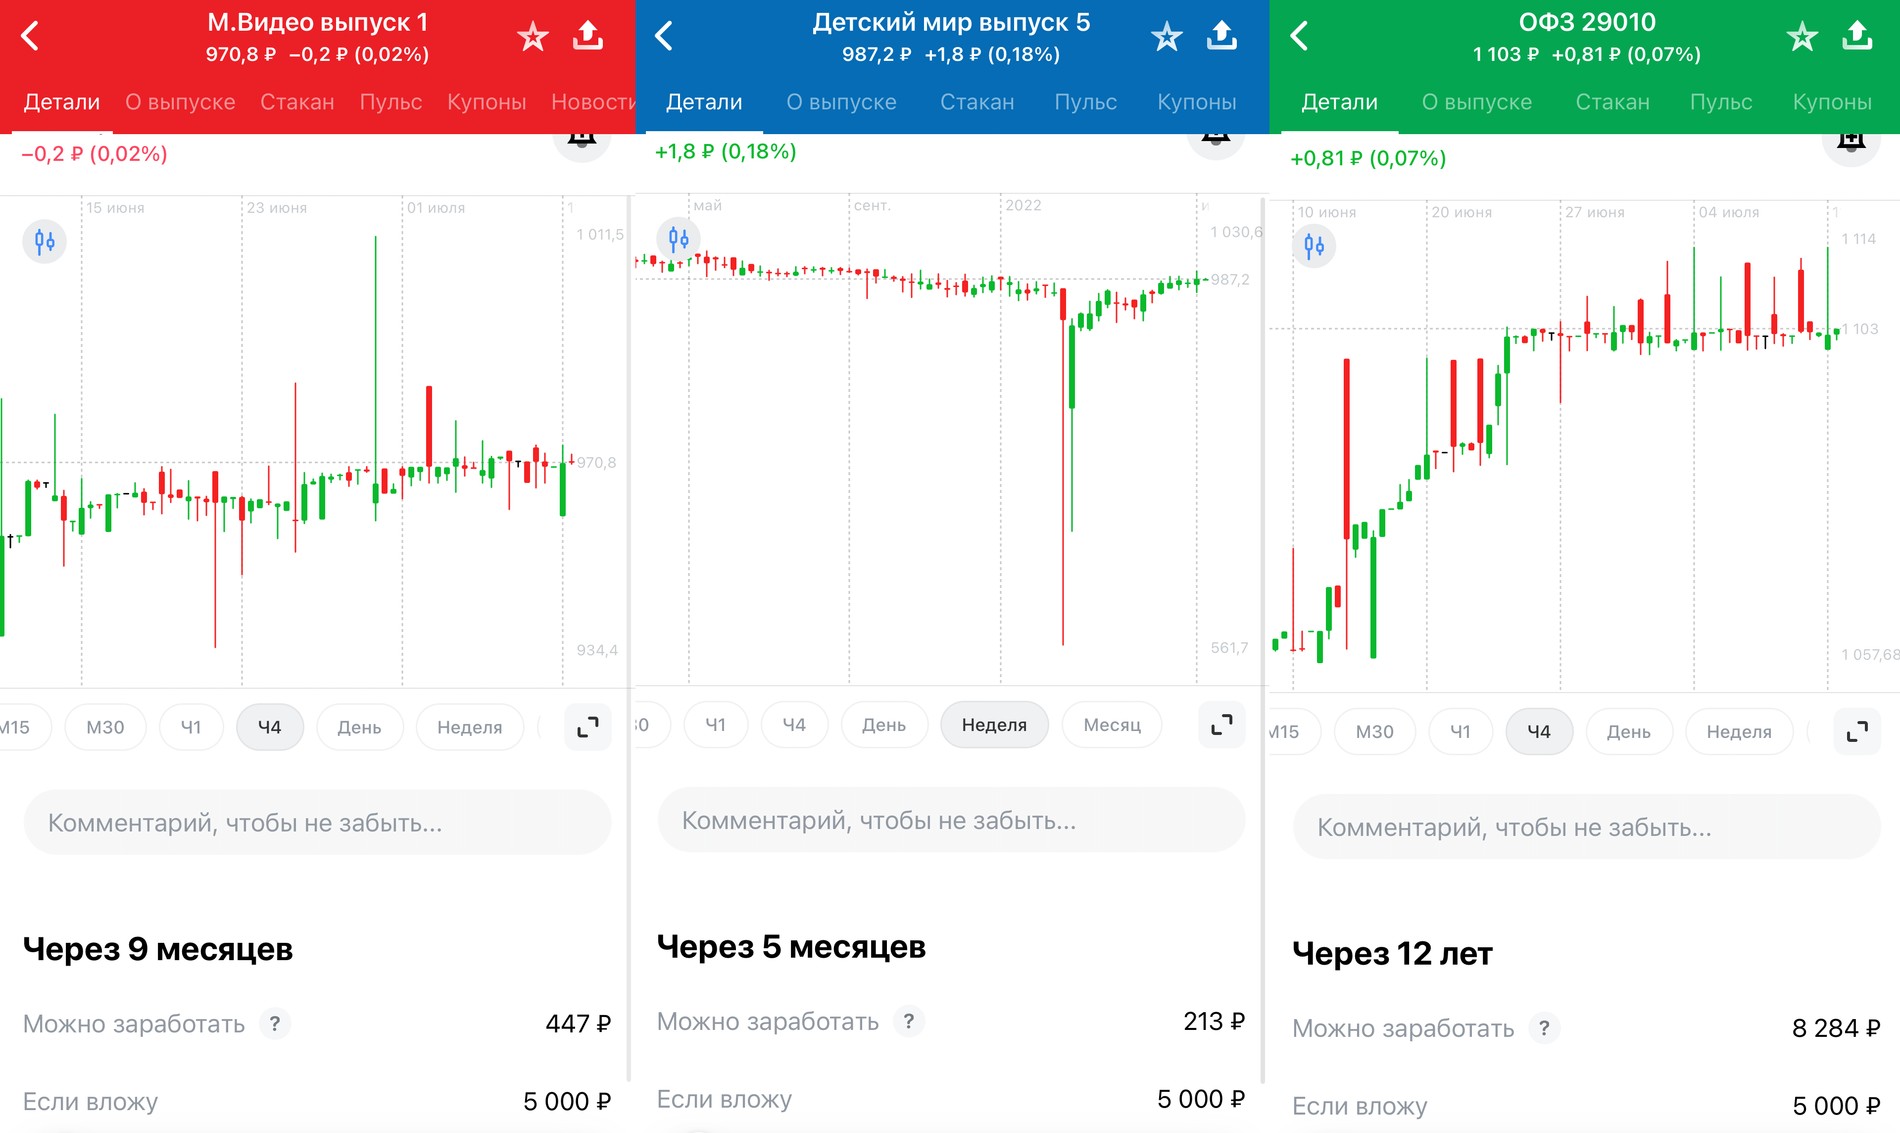Open fullscreen view of ОФЗ 29010 chart
The width and height of the screenshot is (1900, 1133).
pos(1856,731)
